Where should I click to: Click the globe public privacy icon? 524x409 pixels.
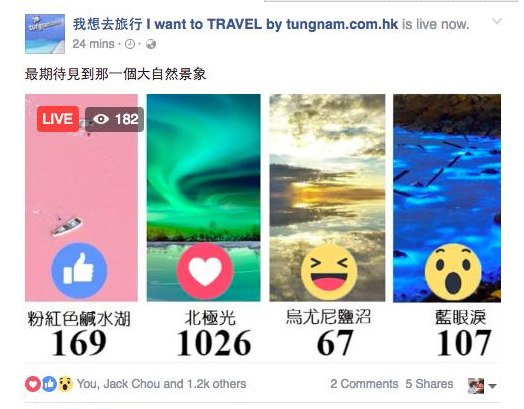click(x=151, y=44)
